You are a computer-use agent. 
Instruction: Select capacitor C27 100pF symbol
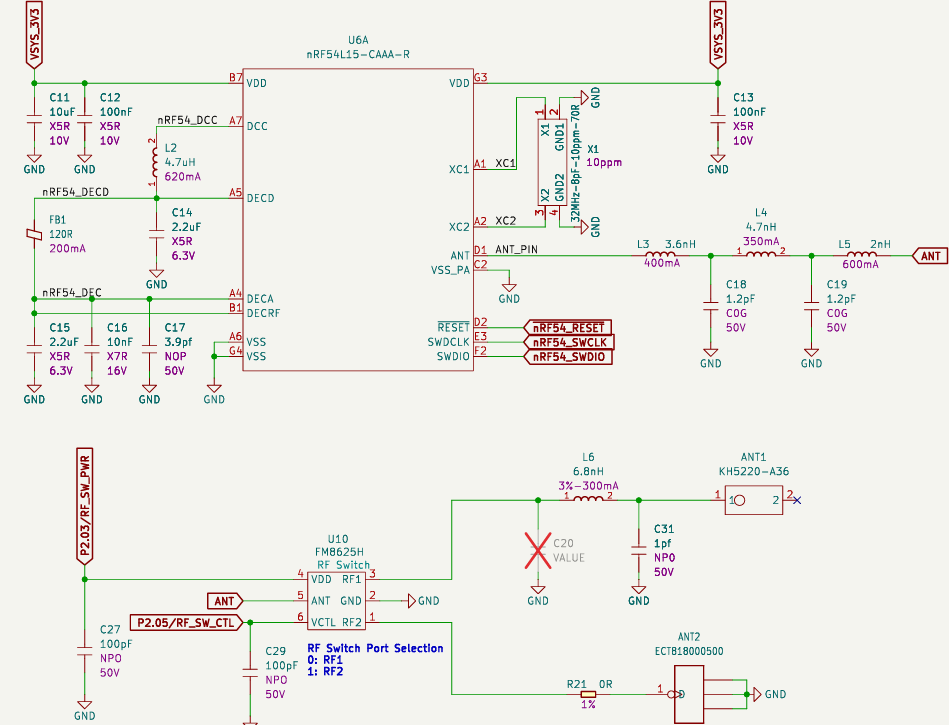coord(85,651)
